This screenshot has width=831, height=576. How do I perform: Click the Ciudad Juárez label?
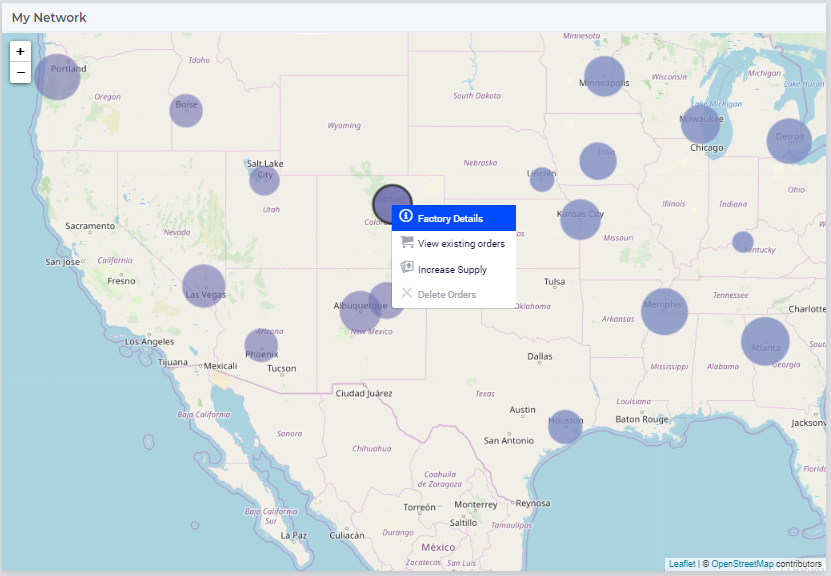(364, 393)
